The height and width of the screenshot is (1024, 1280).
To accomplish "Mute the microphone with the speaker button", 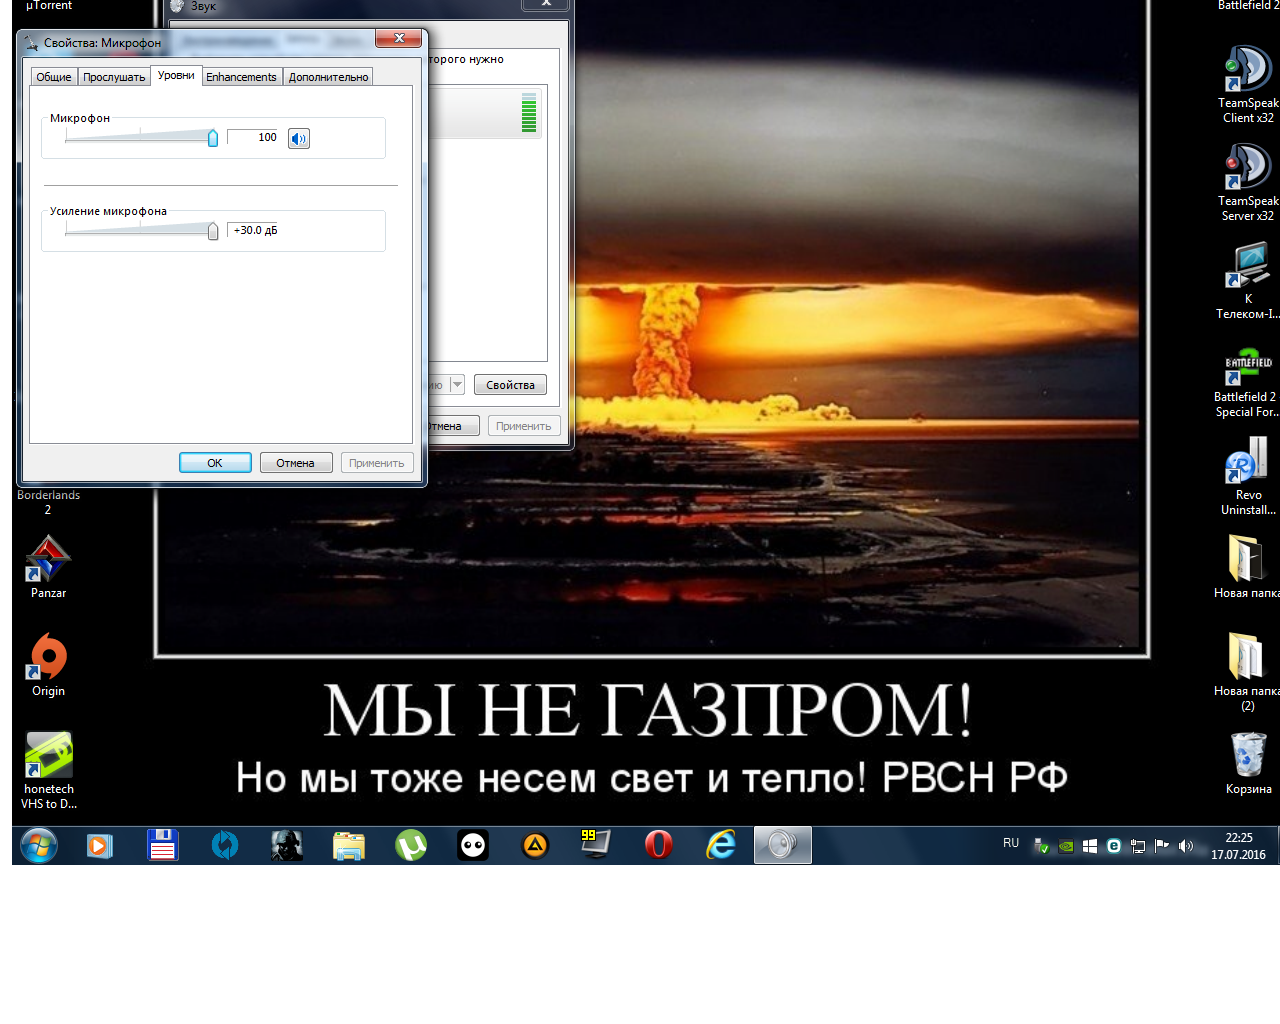I will (299, 138).
